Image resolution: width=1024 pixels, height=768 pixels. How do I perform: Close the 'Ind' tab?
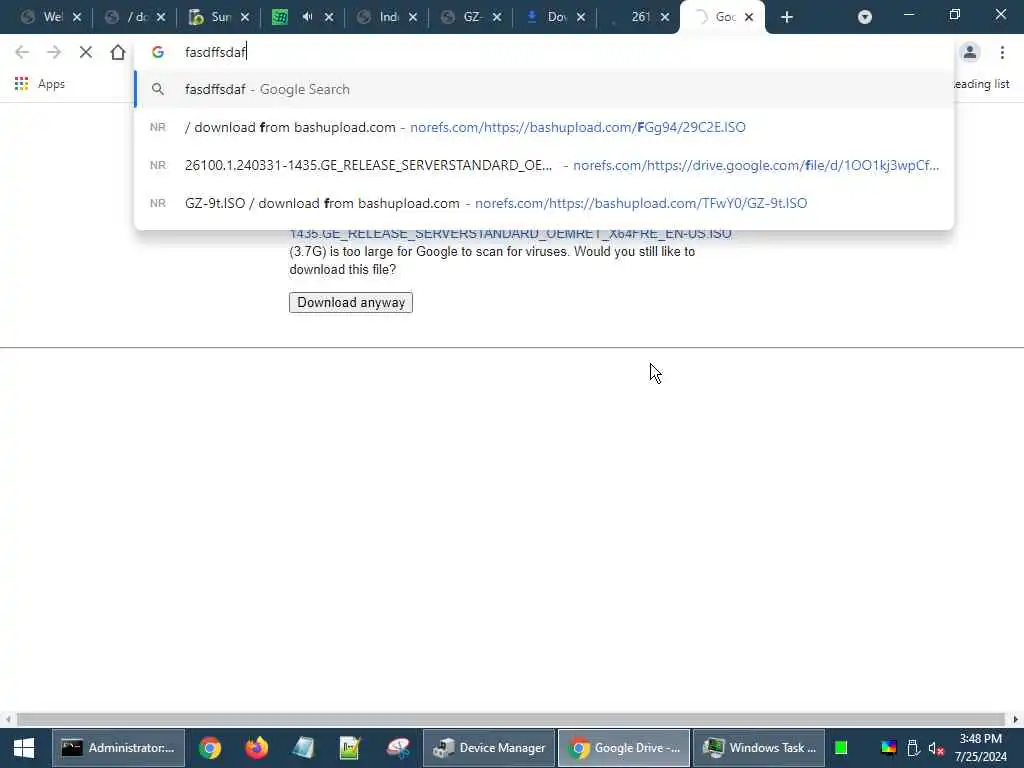[413, 18]
